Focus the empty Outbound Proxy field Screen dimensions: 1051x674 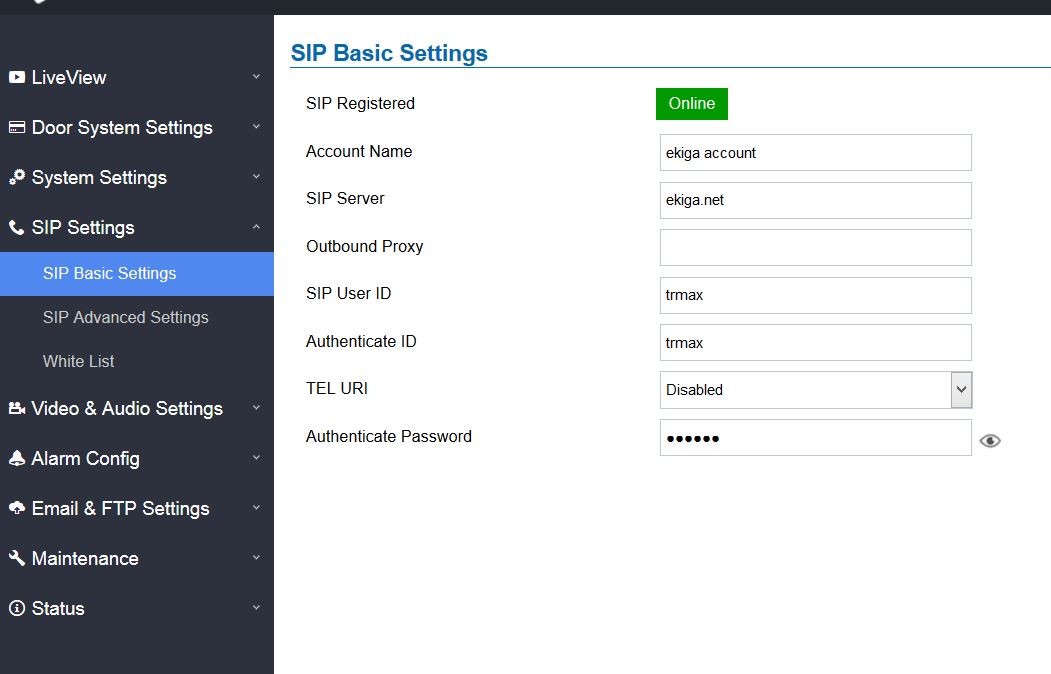pyautogui.click(x=815, y=247)
